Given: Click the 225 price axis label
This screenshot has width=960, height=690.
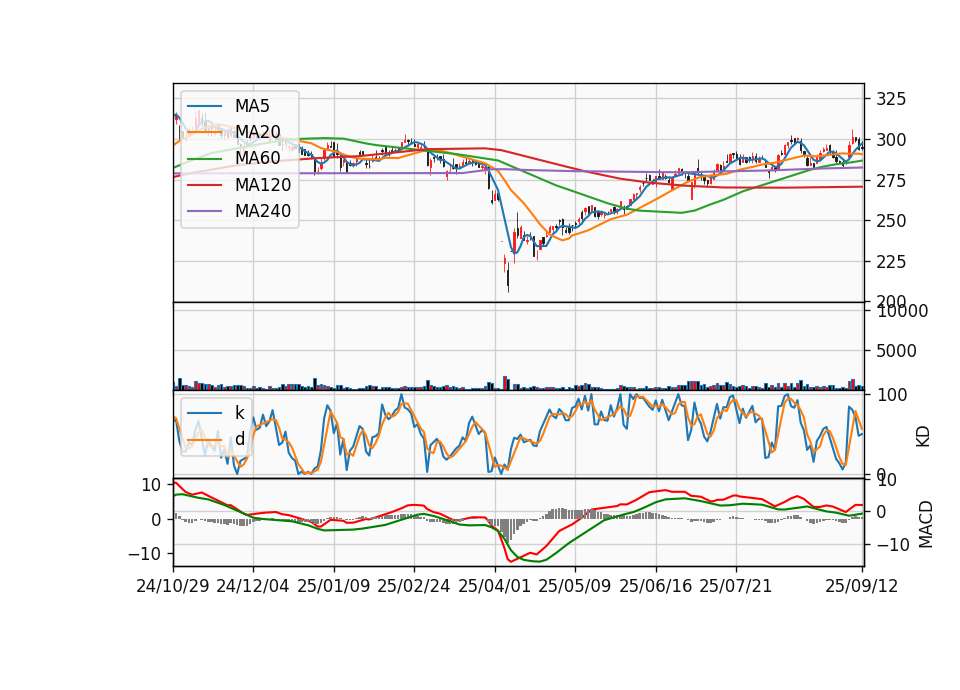Looking at the screenshot, I should 891,262.
